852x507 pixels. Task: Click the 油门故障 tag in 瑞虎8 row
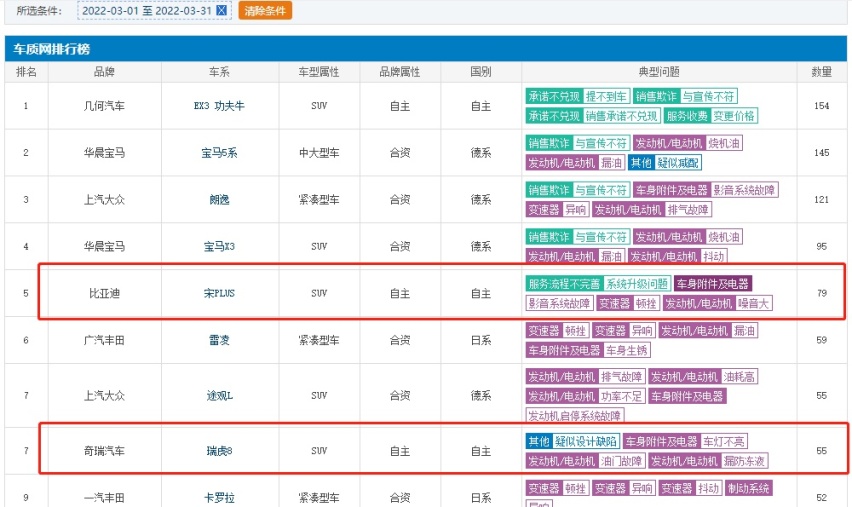tap(622, 460)
